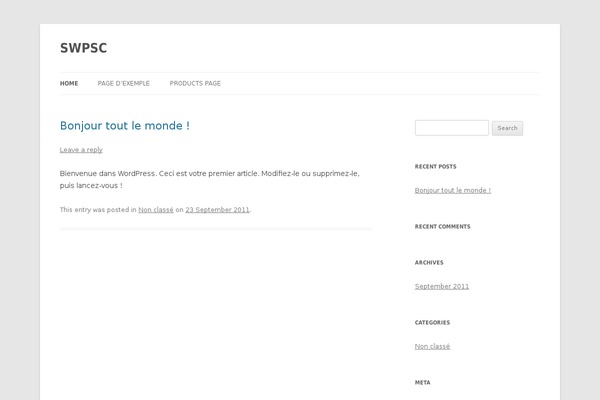Click the 'Leave a reply' link
This screenshot has height=400, width=600.
(81, 150)
